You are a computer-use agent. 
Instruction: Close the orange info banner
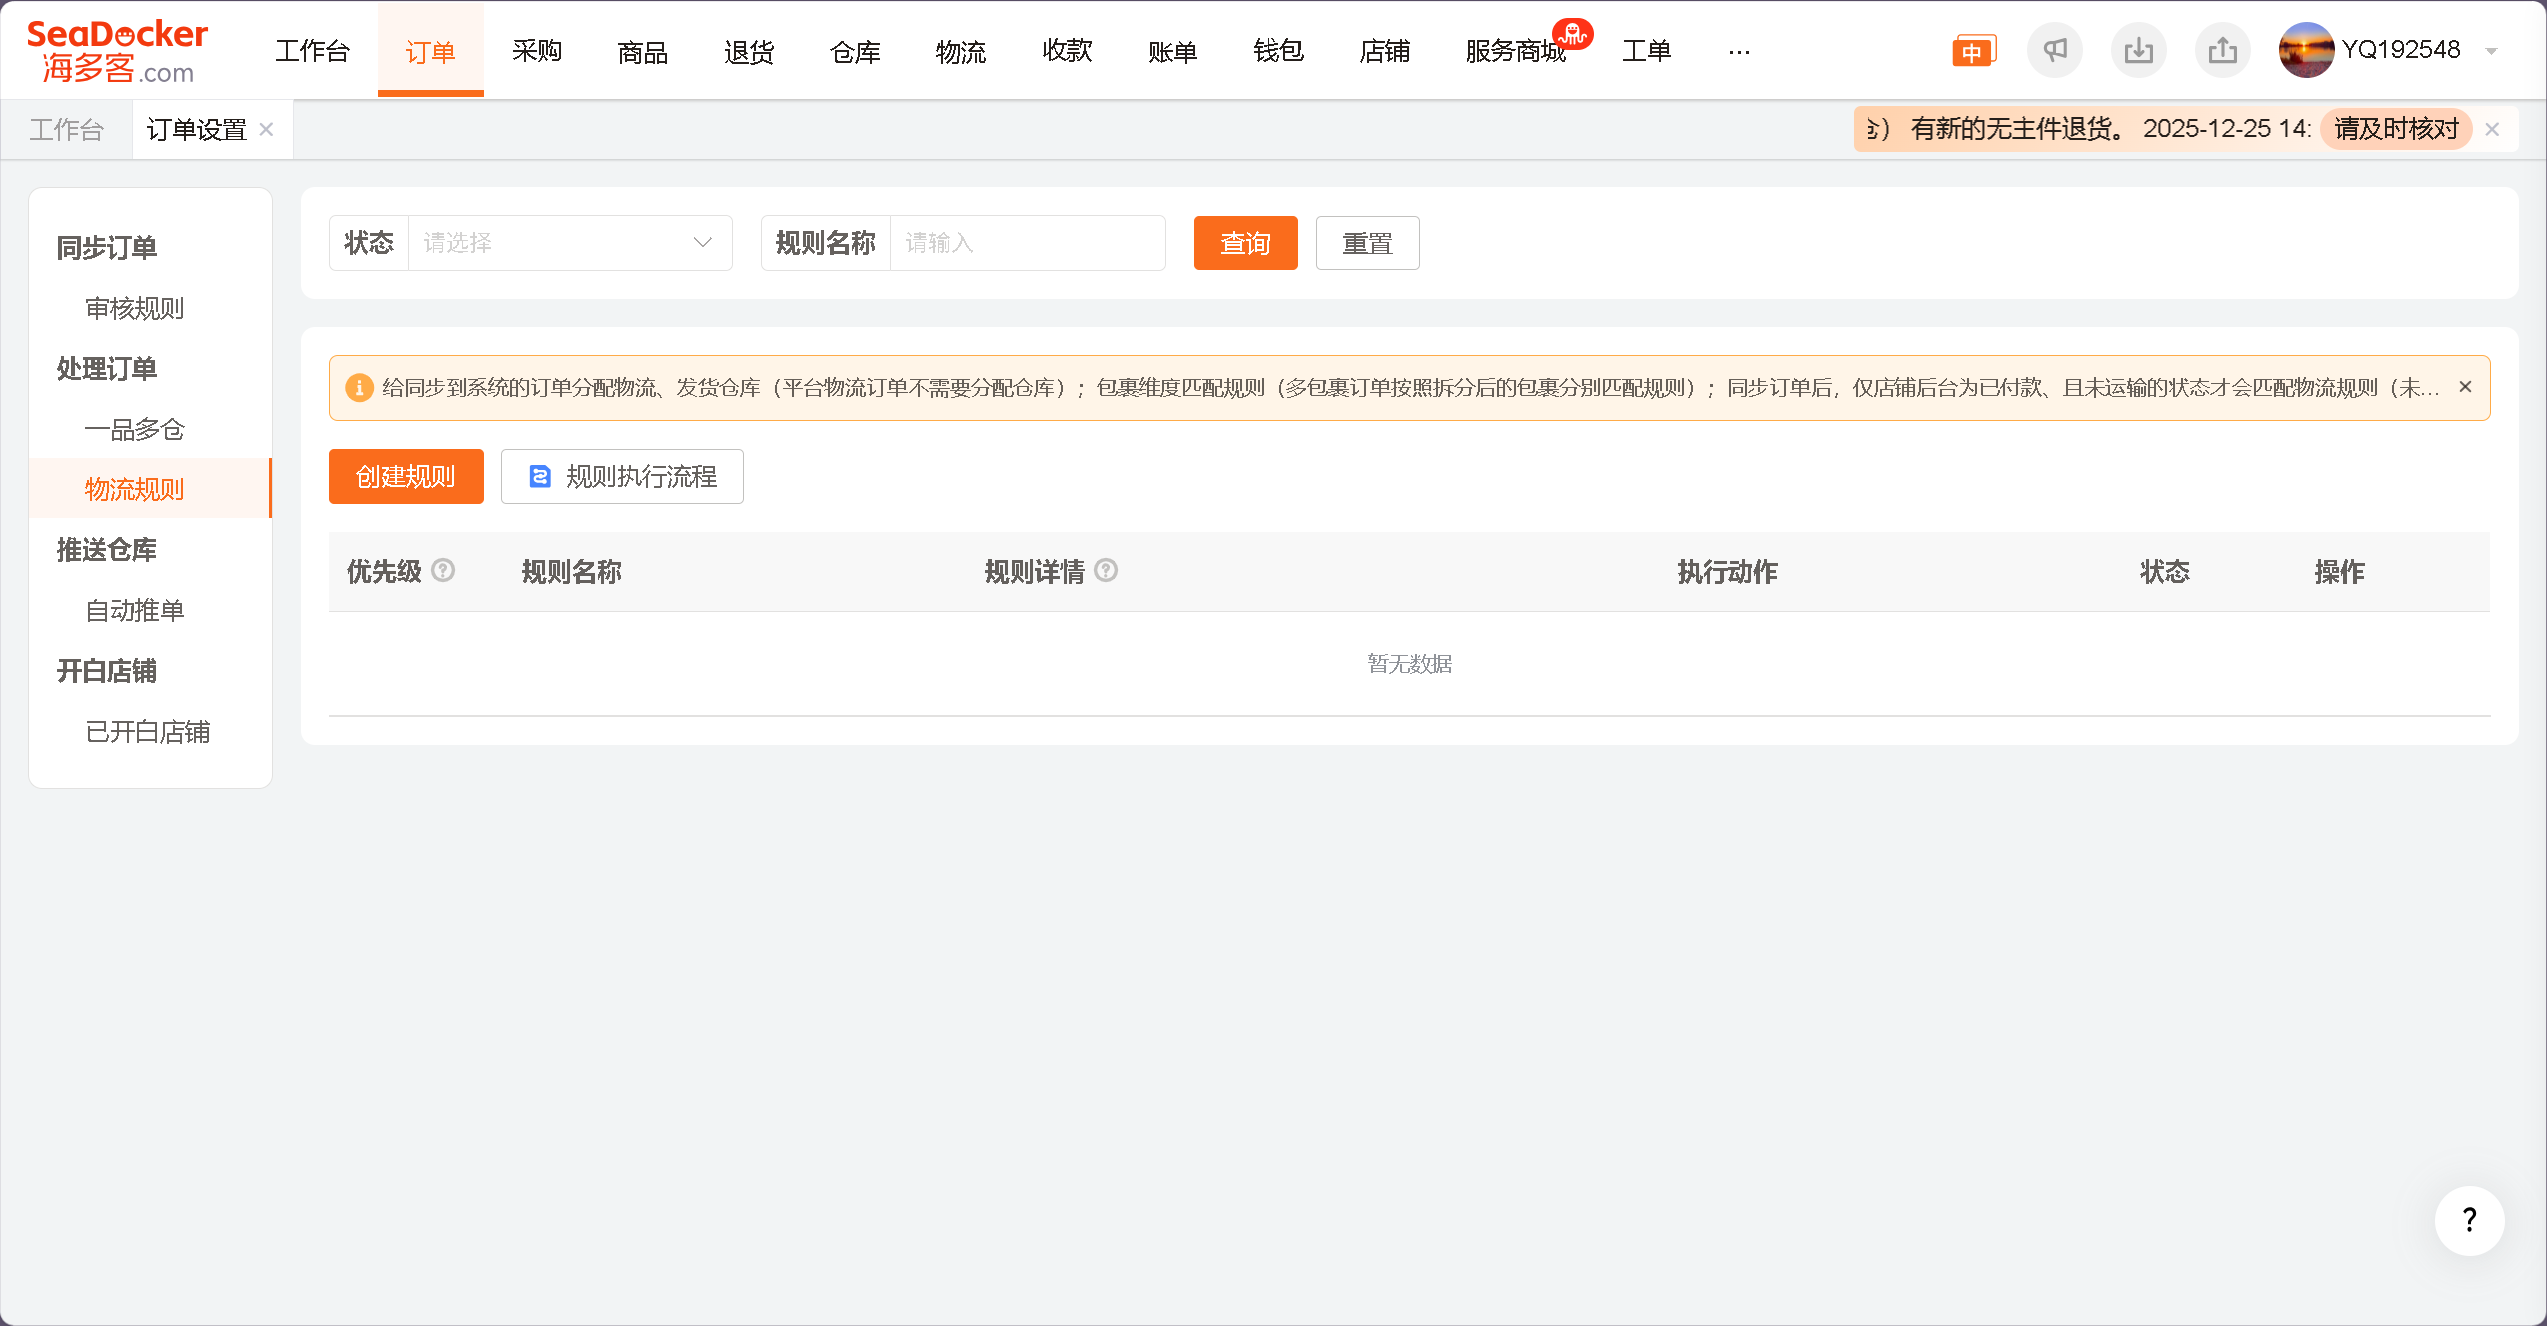[x=2465, y=387]
